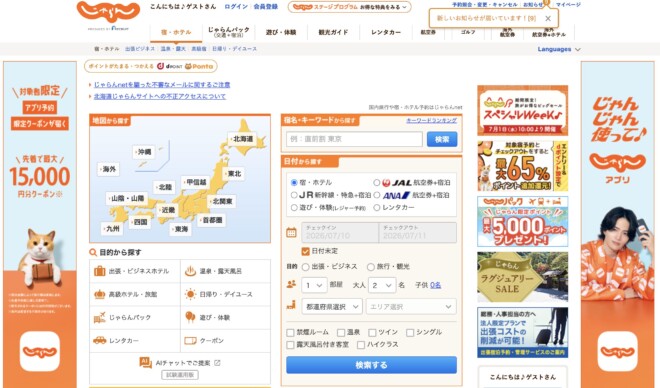Viewport: 660px width, 388px height.
Task: Check the 露天風呂付き客室 checkbox
Action: (290, 345)
